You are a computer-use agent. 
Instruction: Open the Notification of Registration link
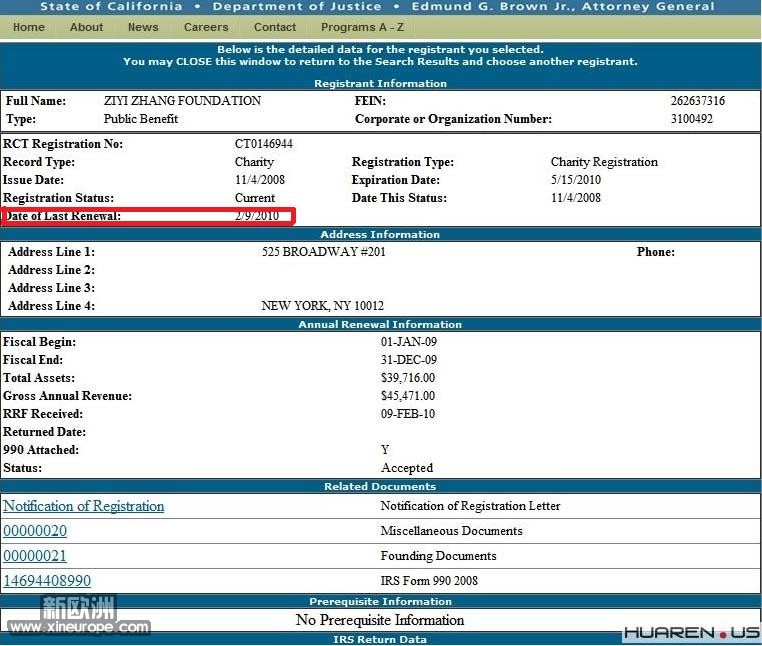tap(84, 506)
